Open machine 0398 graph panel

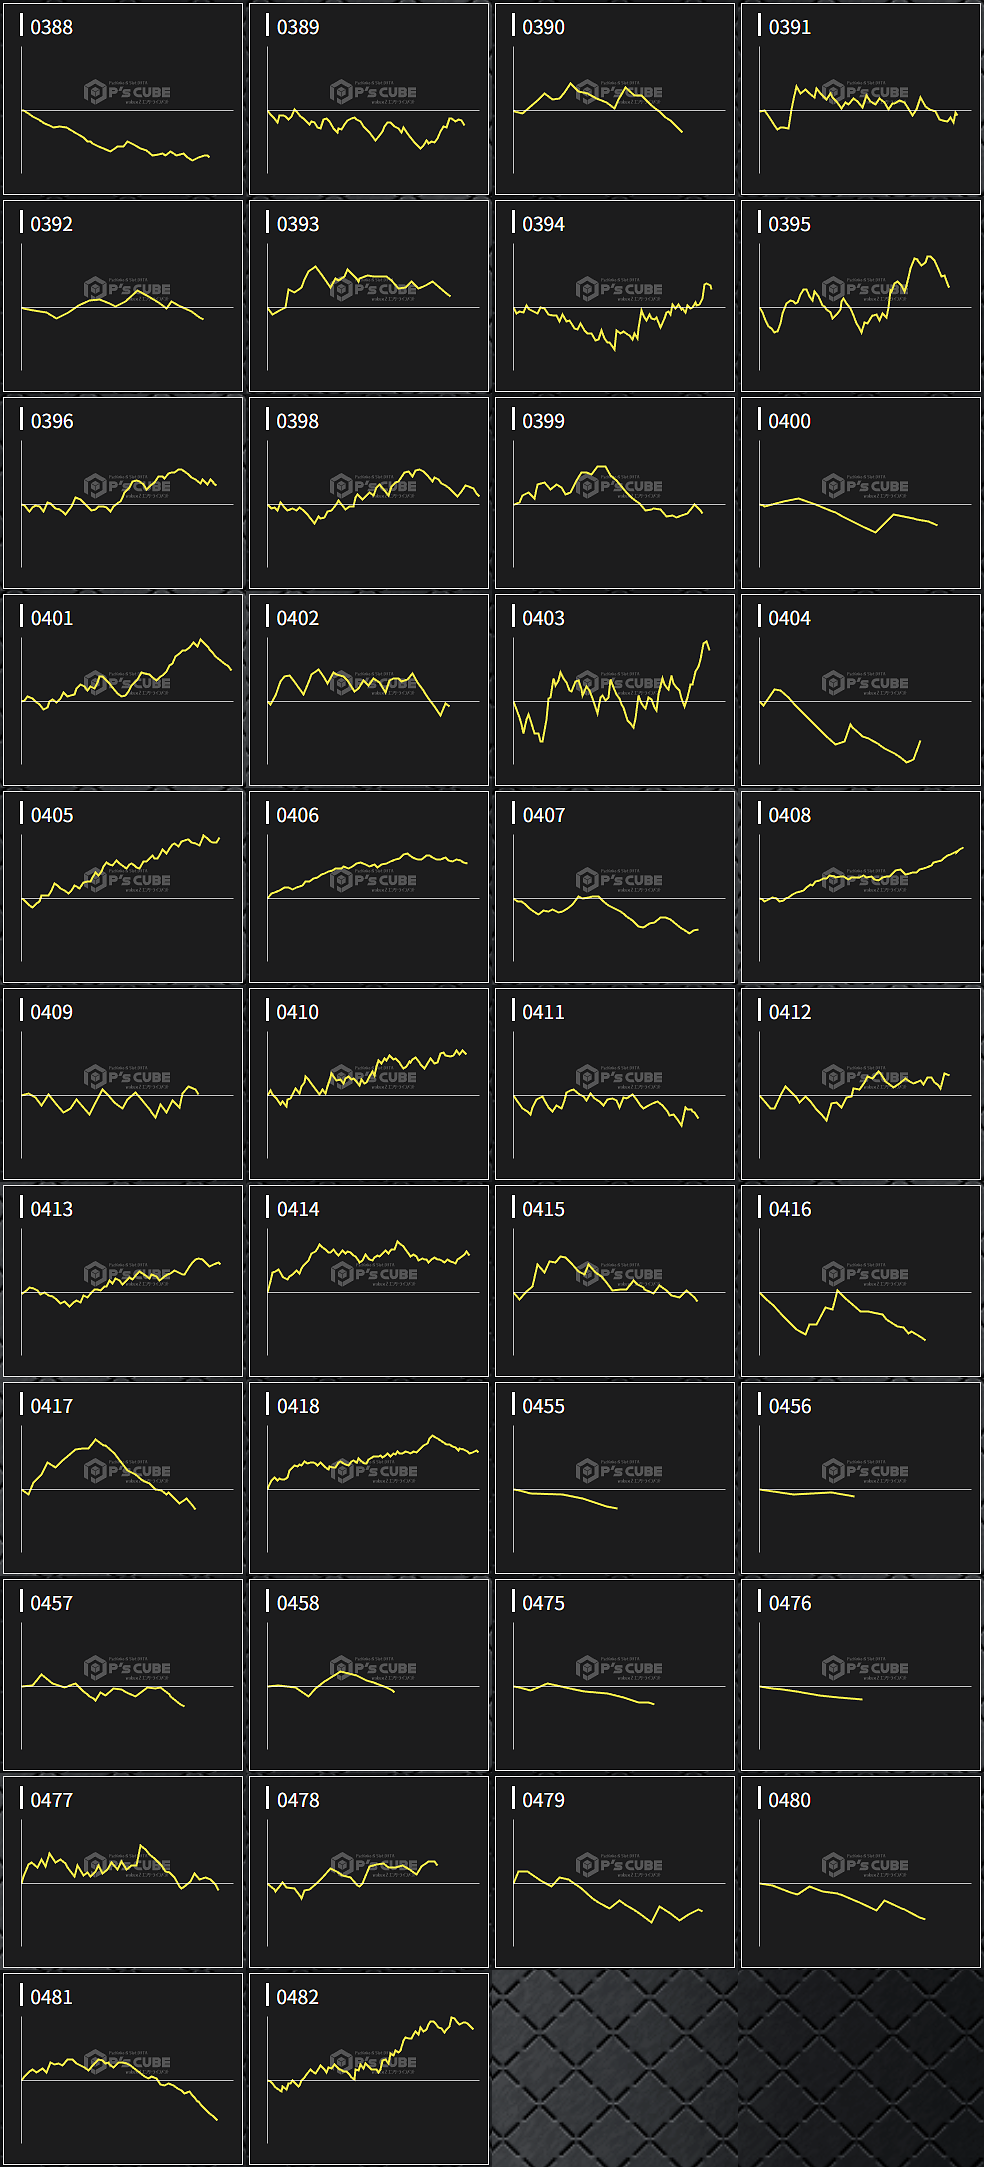point(368,493)
